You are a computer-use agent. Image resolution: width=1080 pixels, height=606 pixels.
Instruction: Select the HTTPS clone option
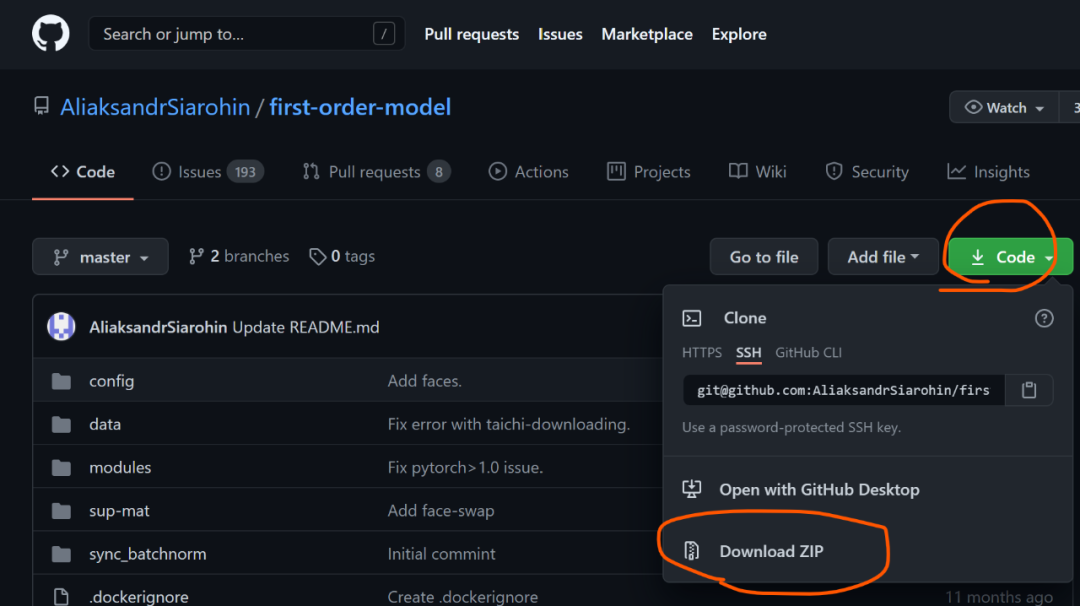(701, 353)
